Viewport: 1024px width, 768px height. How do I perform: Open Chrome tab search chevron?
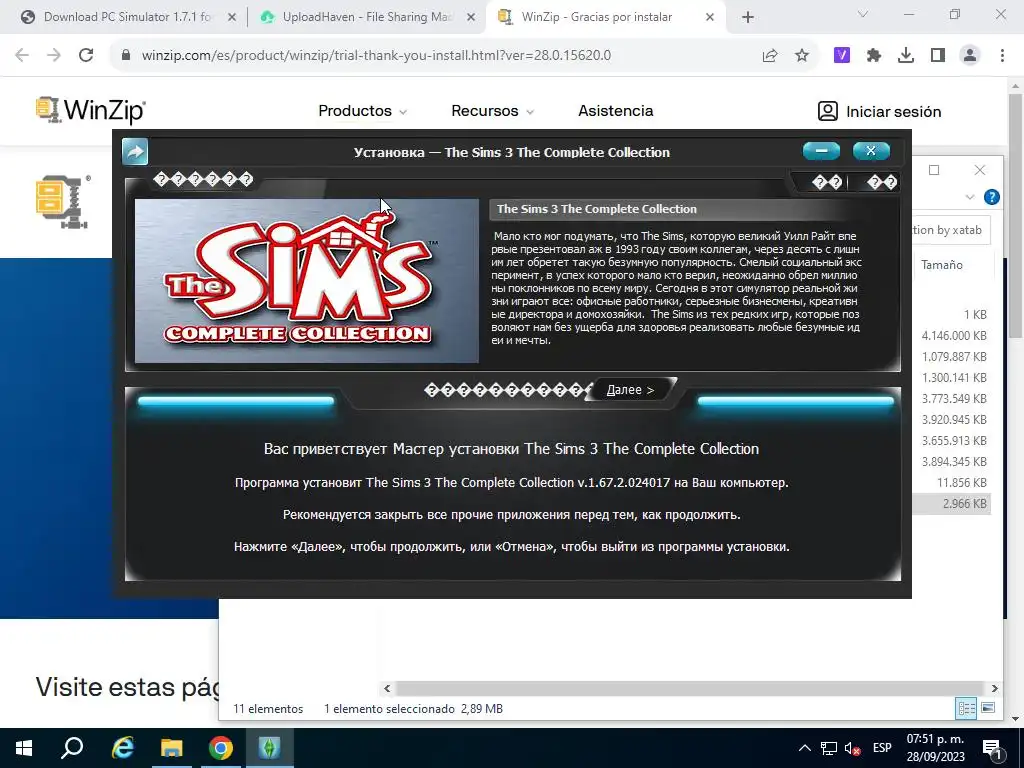[x=863, y=14]
